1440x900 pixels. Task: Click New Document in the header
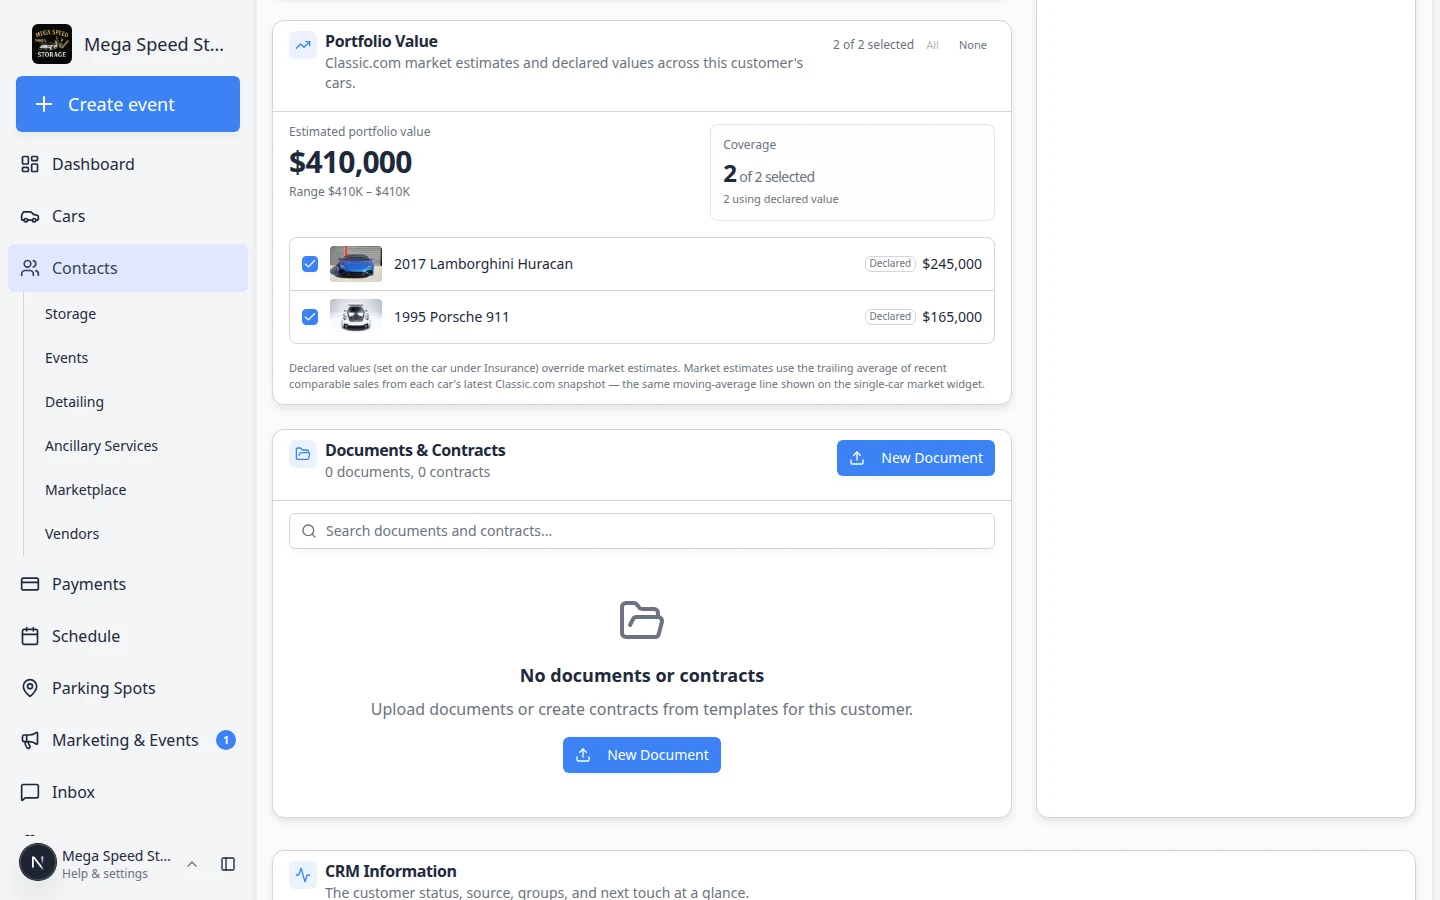[916, 458]
